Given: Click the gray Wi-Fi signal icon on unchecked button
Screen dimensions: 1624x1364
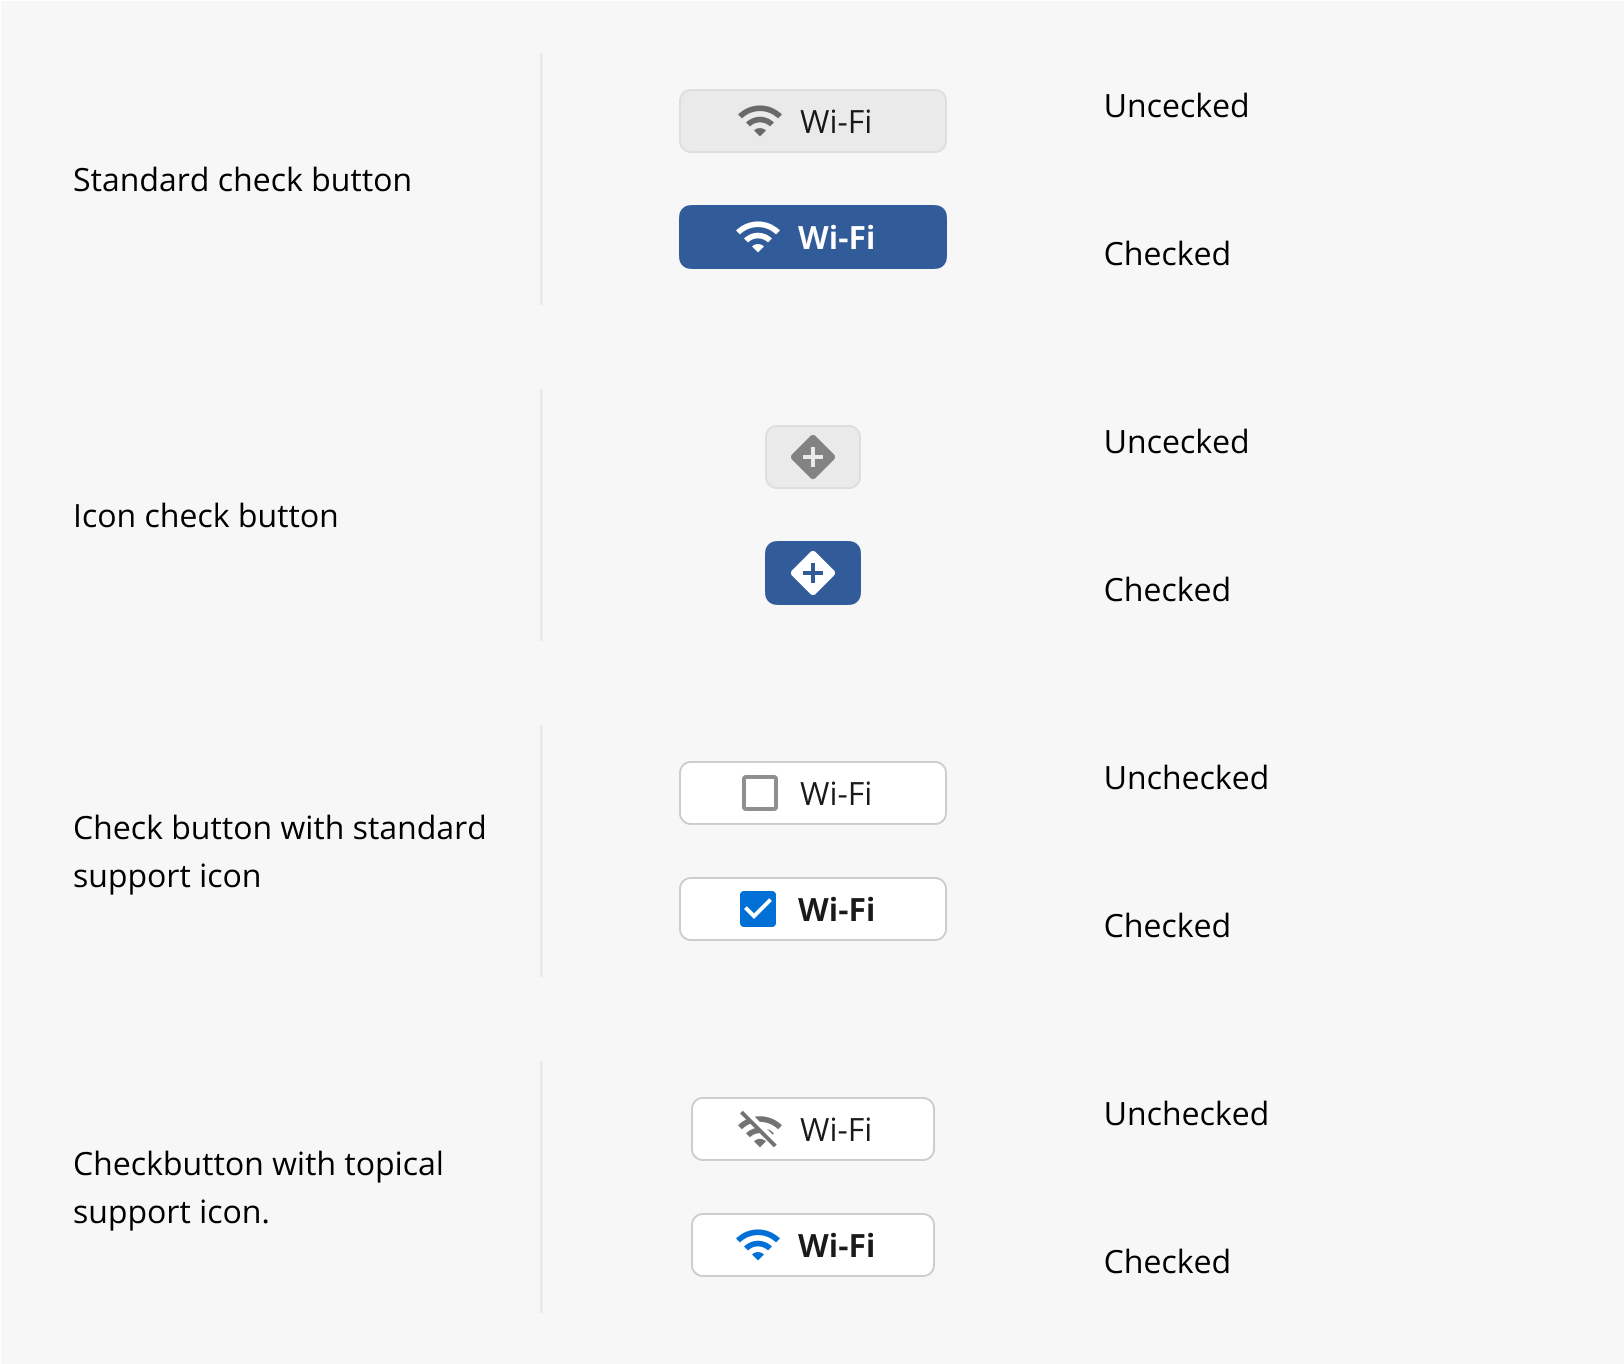Looking at the screenshot, I should pyautogui.click(x=759, y=121).
